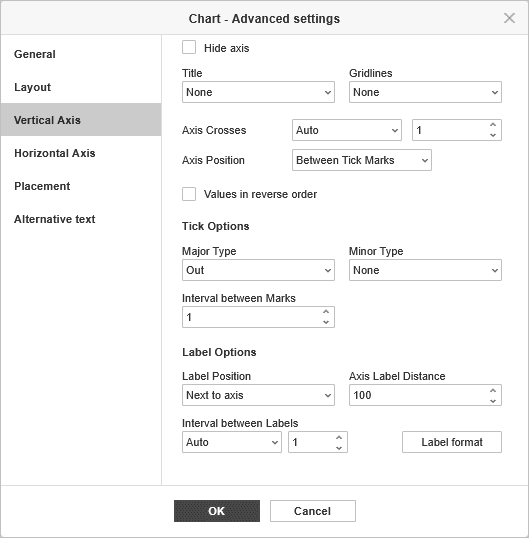Image resolution: width=529 pixels, height=538 pixels.
Task: Open the Axis Position dropdown
Action: (x=362, y=160)
